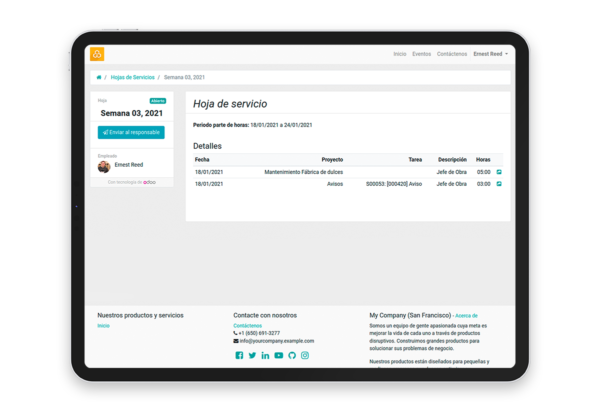Click Proyecto column header

pyautogui.click(x=332, y=160)
